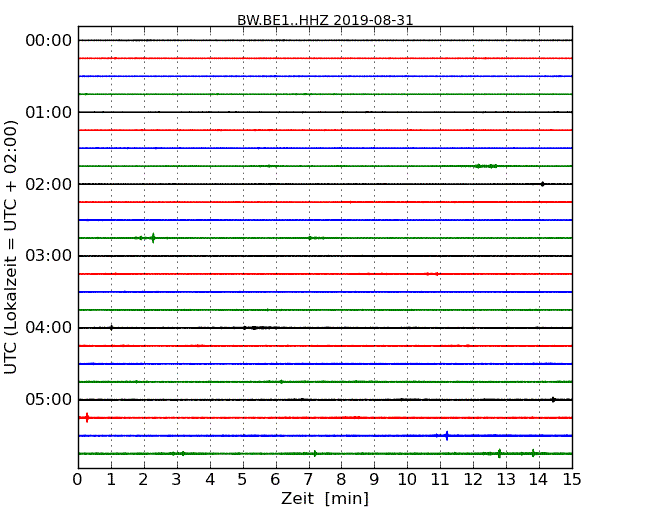The height and width of the screenshot is (520, 650).
Task: Click x-axis tick label 15
Action: (572, 480)
